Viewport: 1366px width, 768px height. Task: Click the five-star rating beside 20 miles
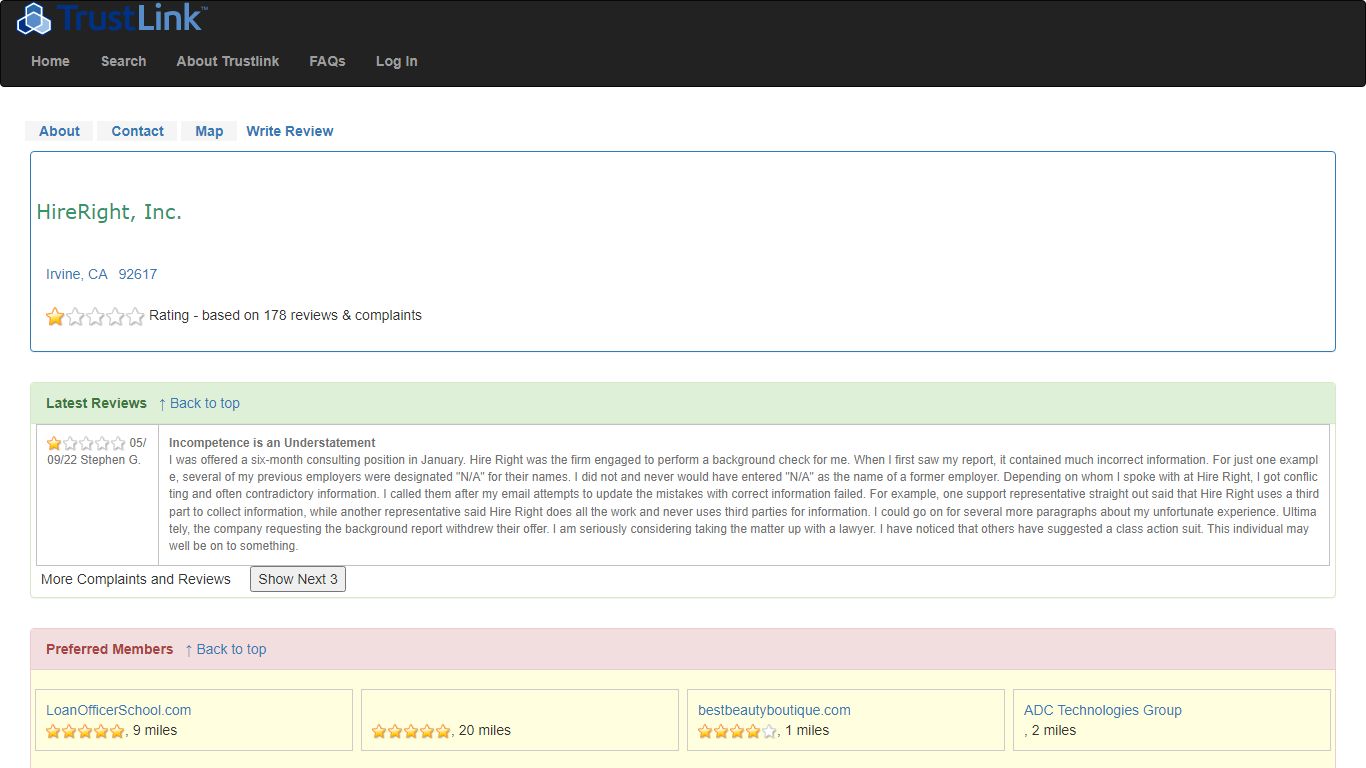pyautogui.click(x=411, y=731)
